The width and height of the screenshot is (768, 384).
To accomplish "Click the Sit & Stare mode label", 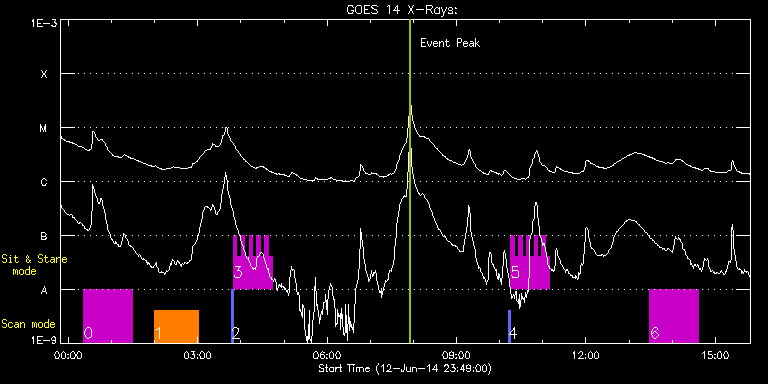I will pyautogui.click(x=34, y=264).
